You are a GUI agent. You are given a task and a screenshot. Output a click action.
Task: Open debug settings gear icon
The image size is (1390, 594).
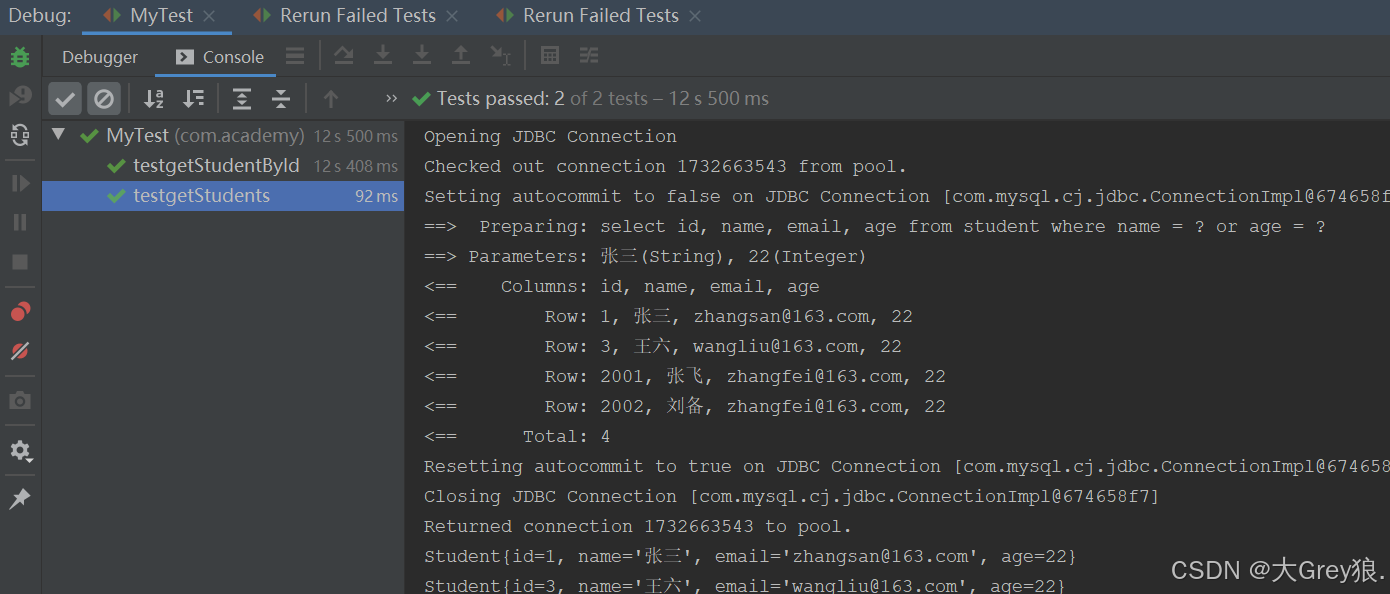(x=20, y=451)
